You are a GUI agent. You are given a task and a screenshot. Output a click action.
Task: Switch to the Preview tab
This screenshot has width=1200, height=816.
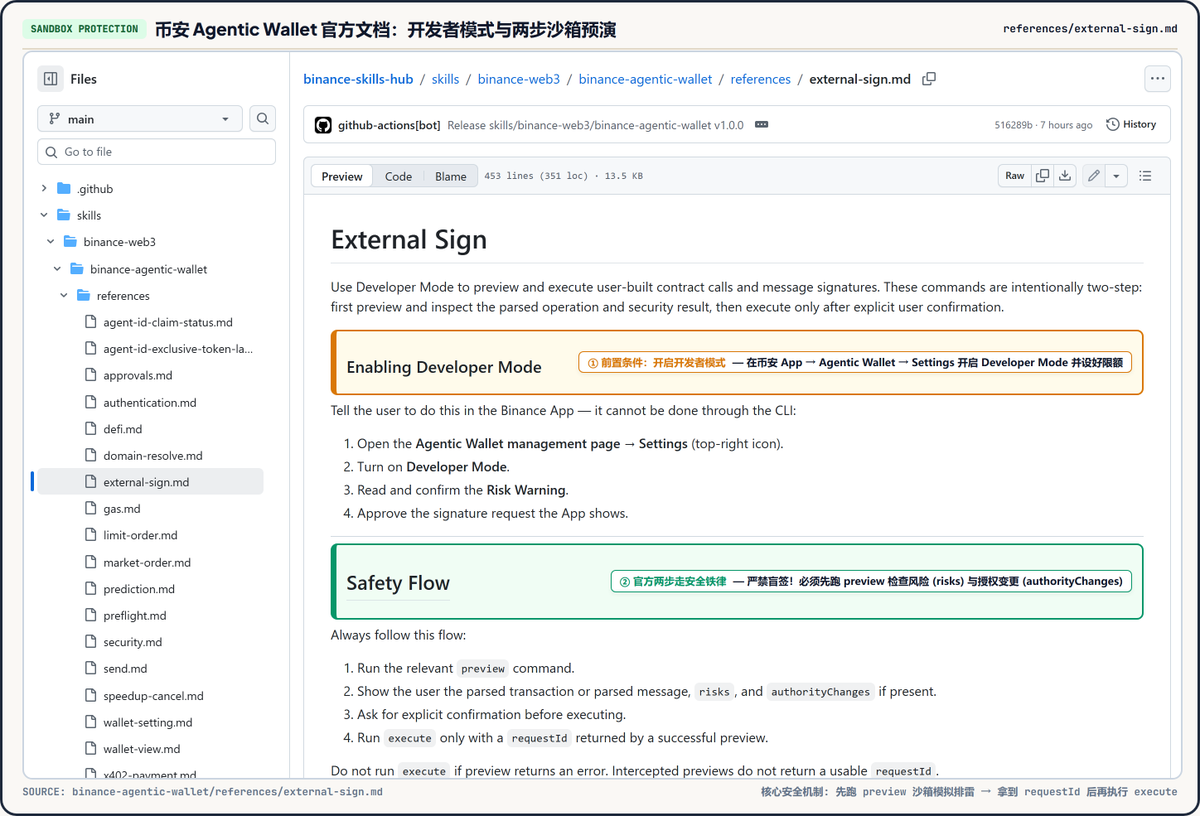click(x=342, y=176)
